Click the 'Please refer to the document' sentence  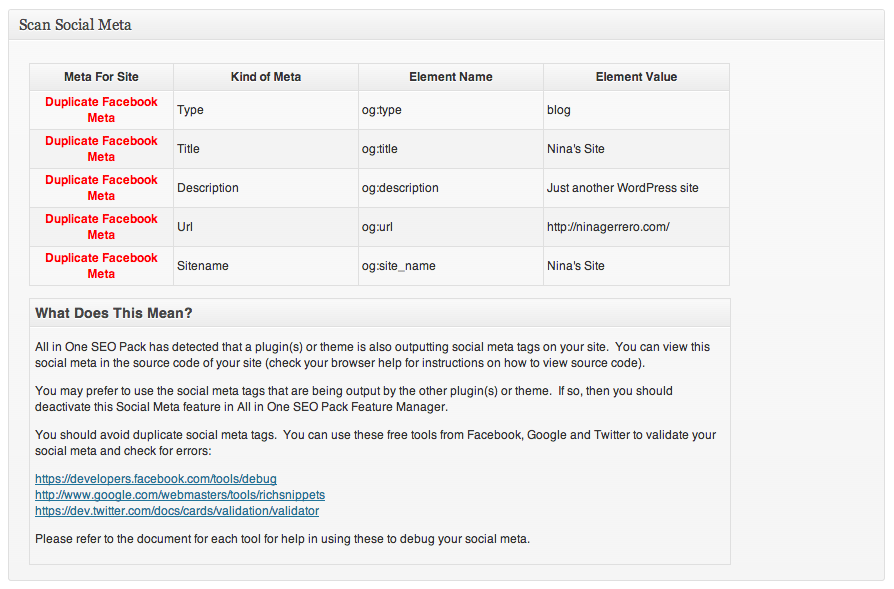click(282, 539)
